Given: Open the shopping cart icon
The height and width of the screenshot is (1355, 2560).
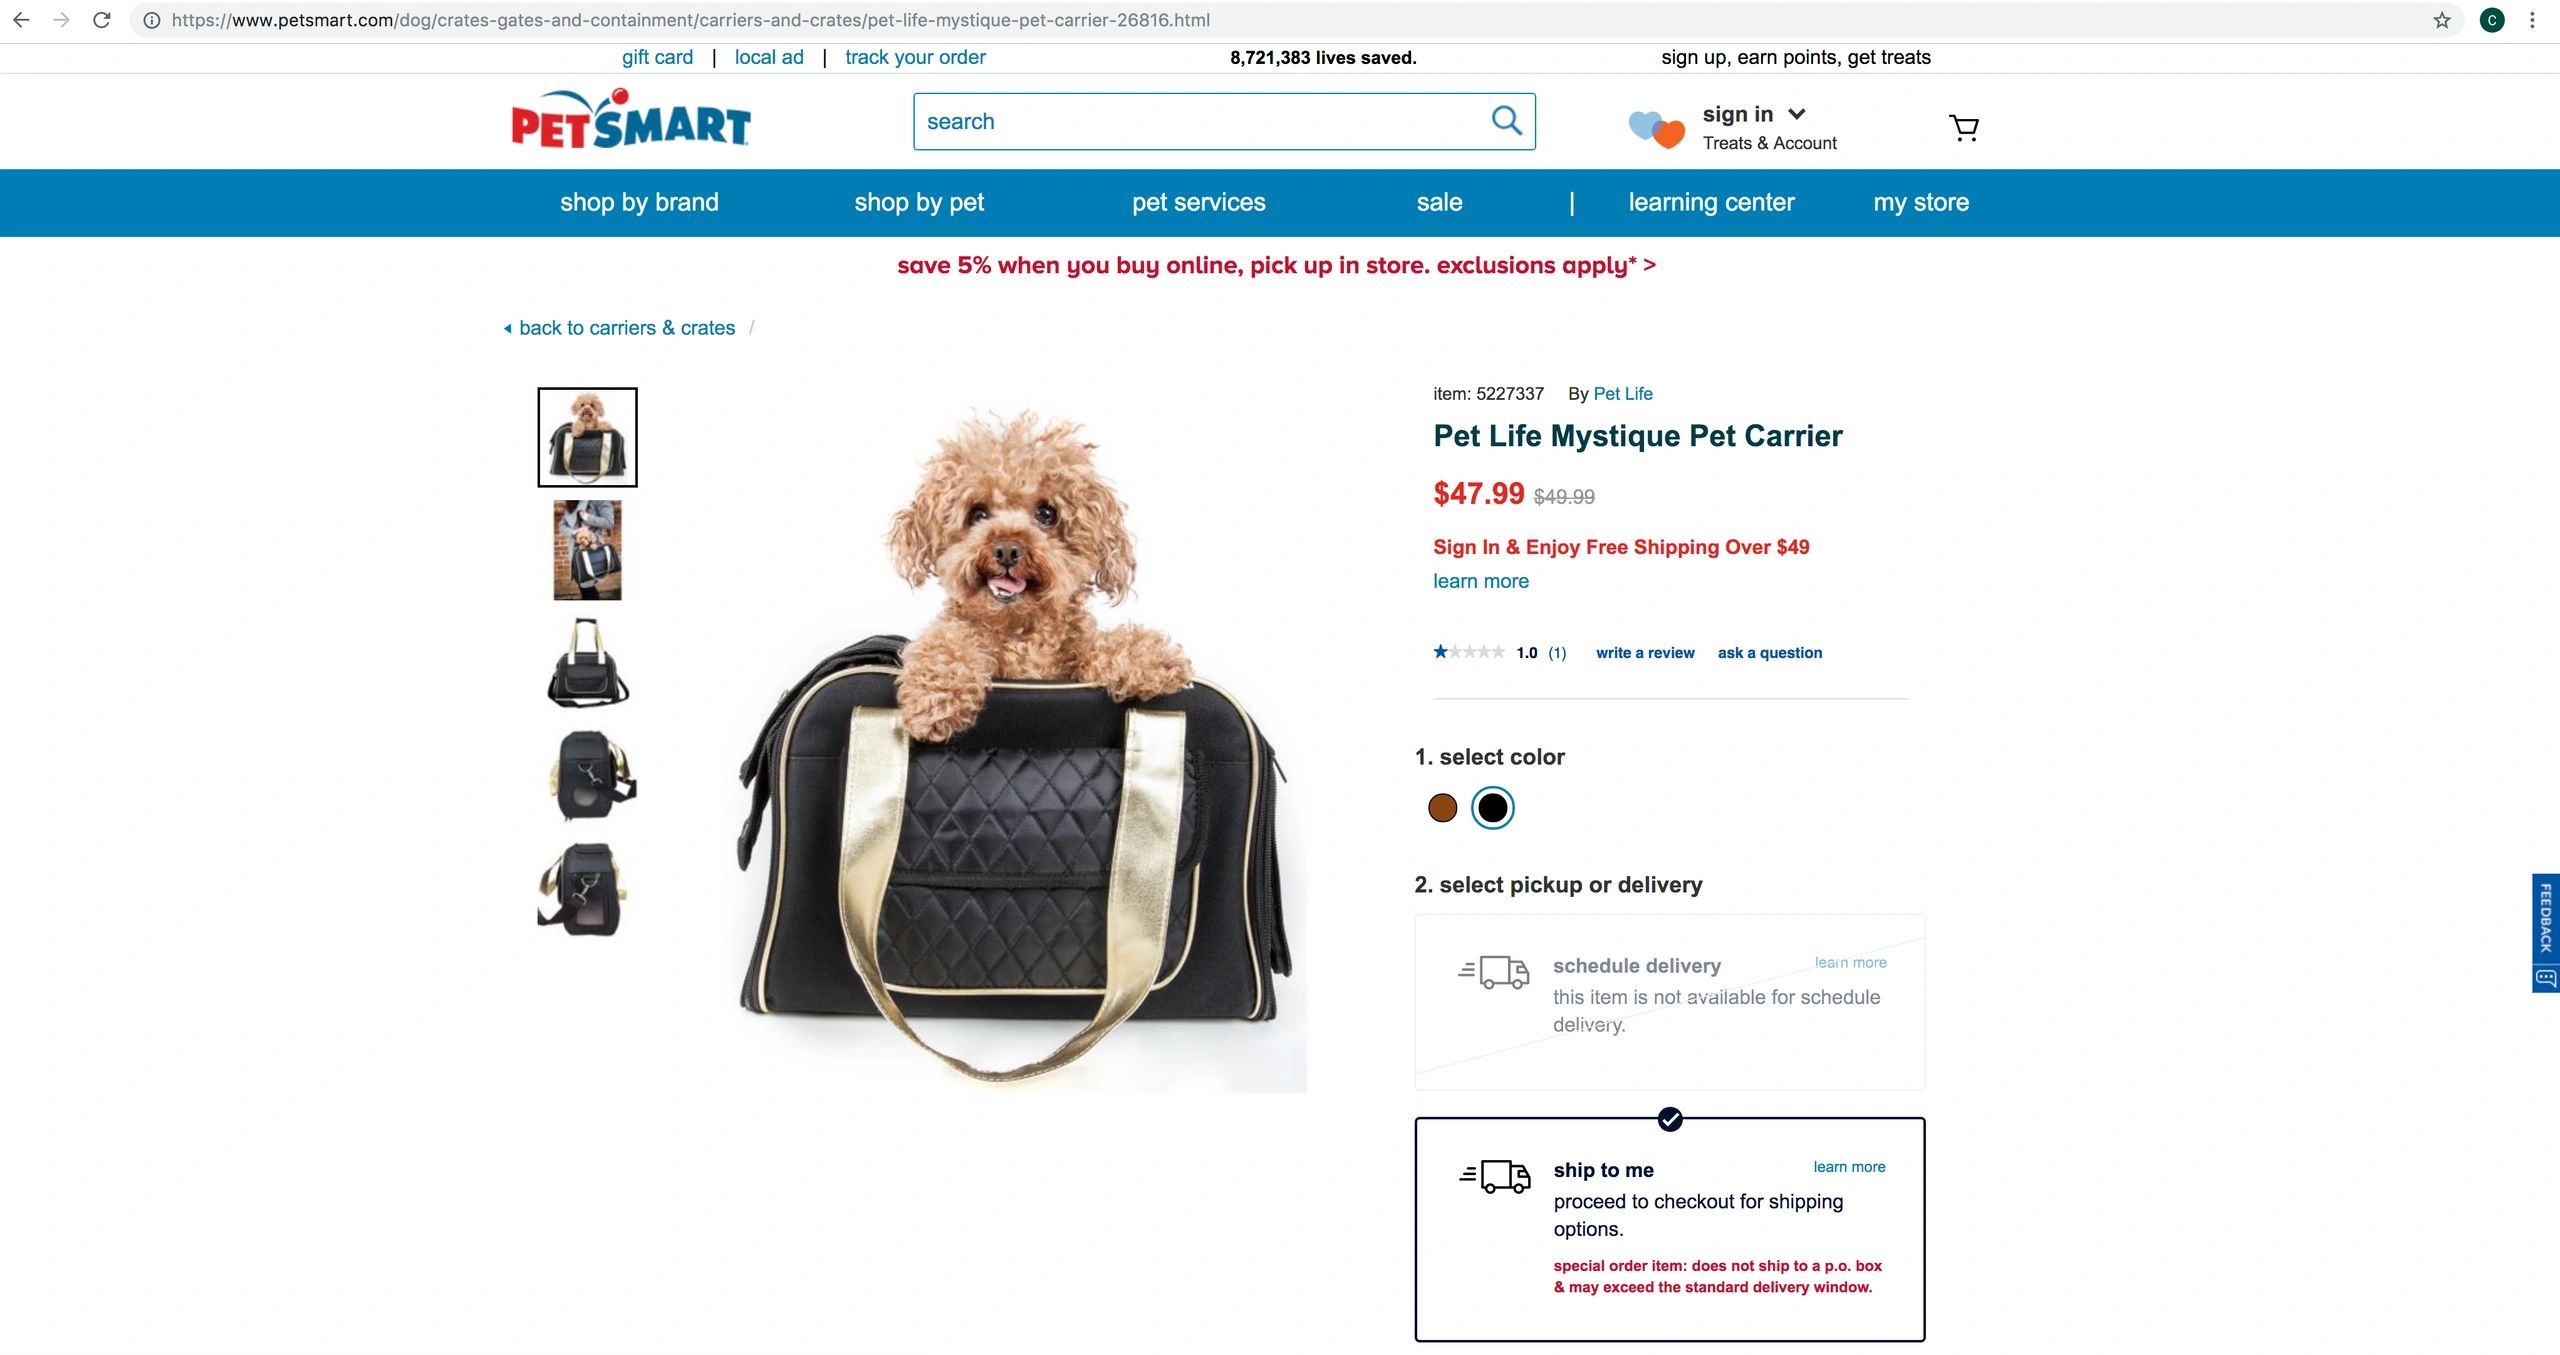Looking at the screenshot, I should coord(1964,127).
